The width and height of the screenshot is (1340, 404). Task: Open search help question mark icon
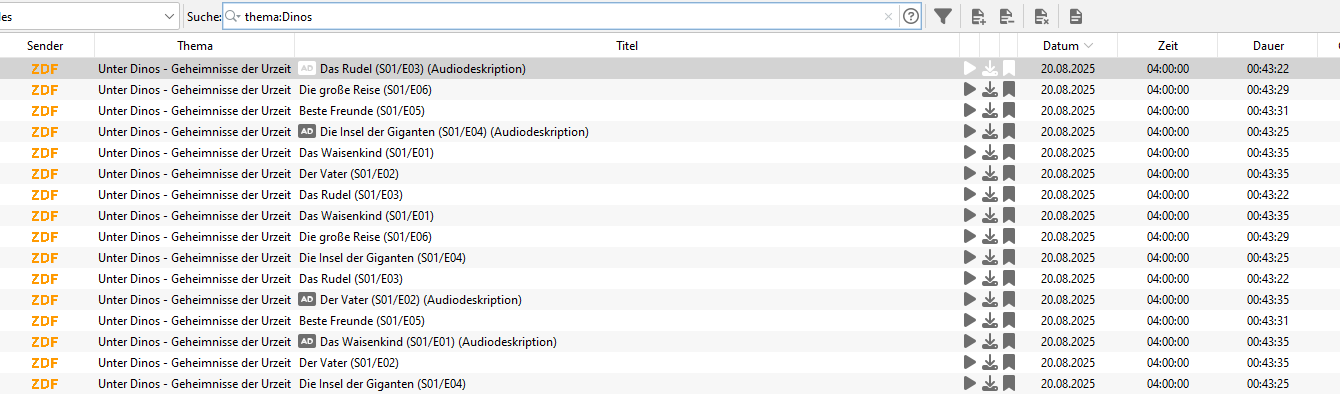pyautogui.click(x=910, y=16)
